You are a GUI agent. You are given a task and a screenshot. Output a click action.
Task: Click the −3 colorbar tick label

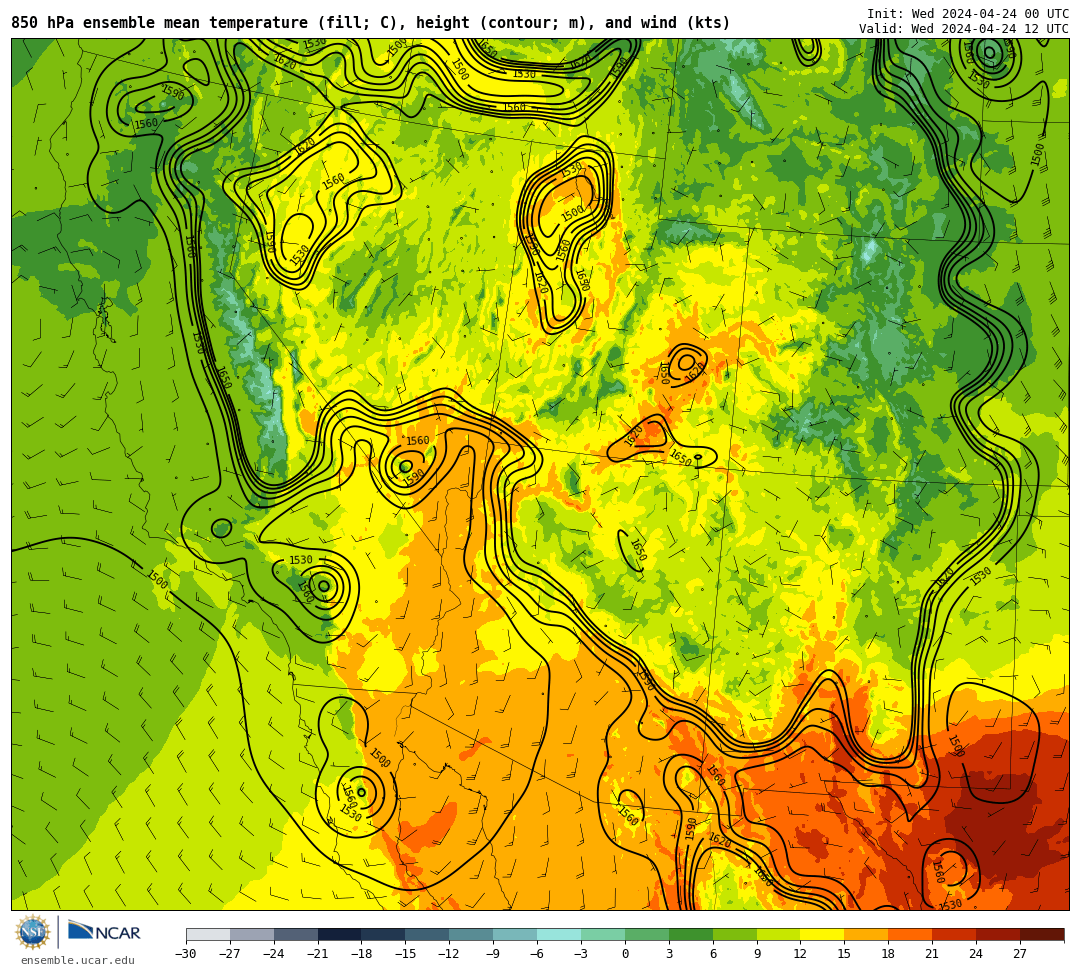tap(581, 954)
